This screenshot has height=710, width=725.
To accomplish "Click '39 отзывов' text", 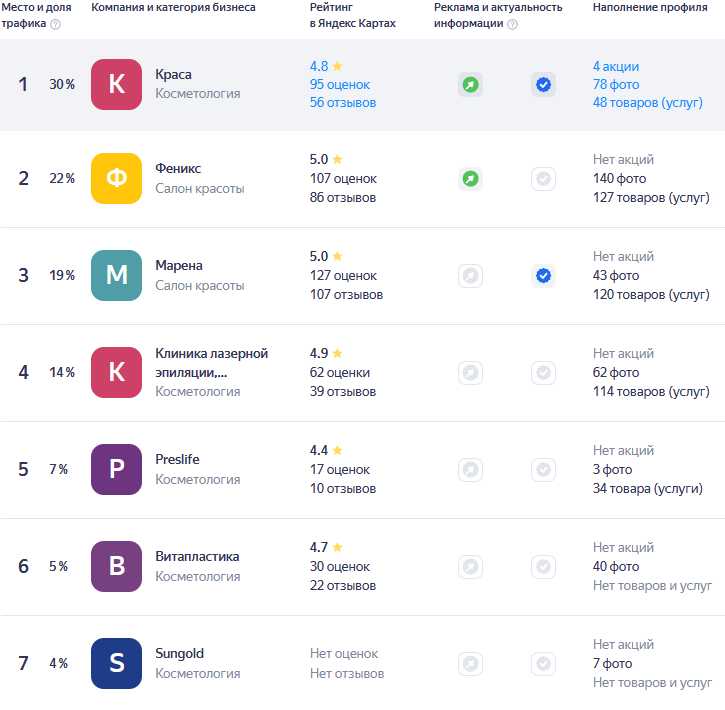I will pyautogui.click(x=343, y=392).
